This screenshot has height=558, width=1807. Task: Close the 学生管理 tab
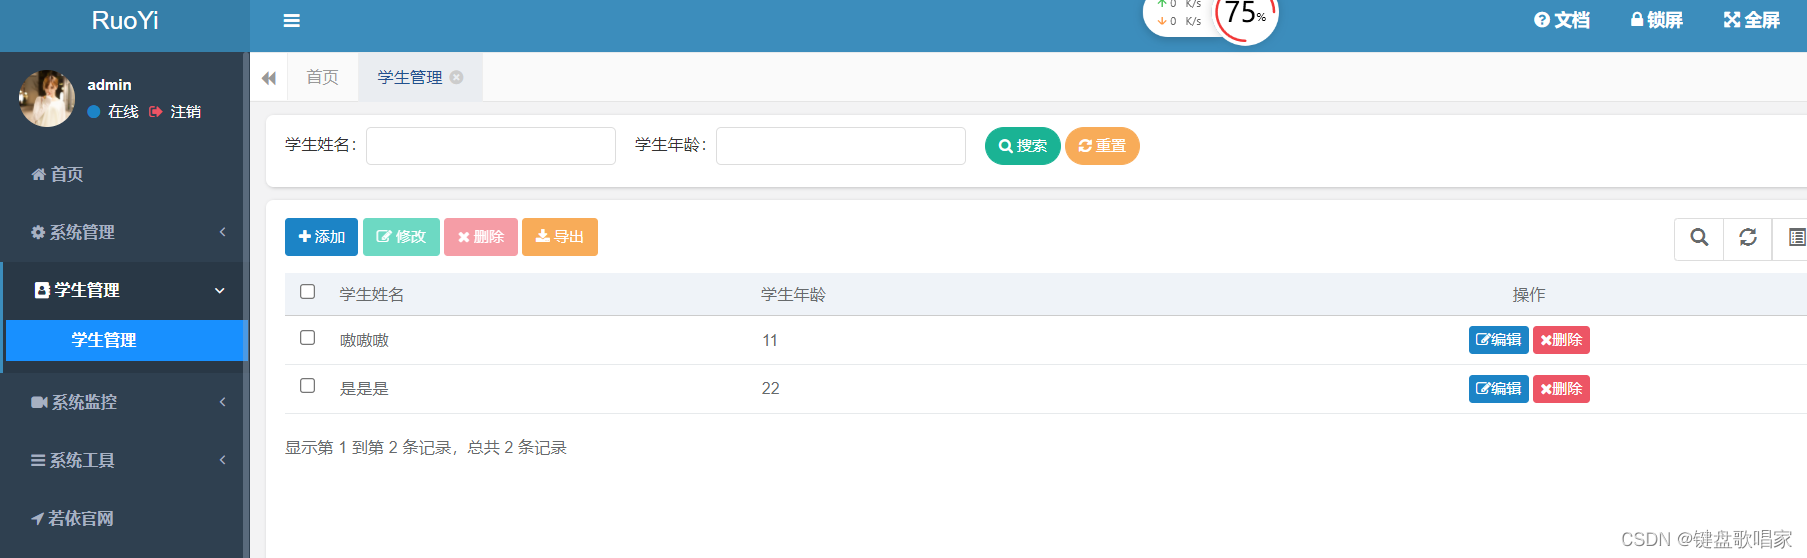tap(457, 77)
